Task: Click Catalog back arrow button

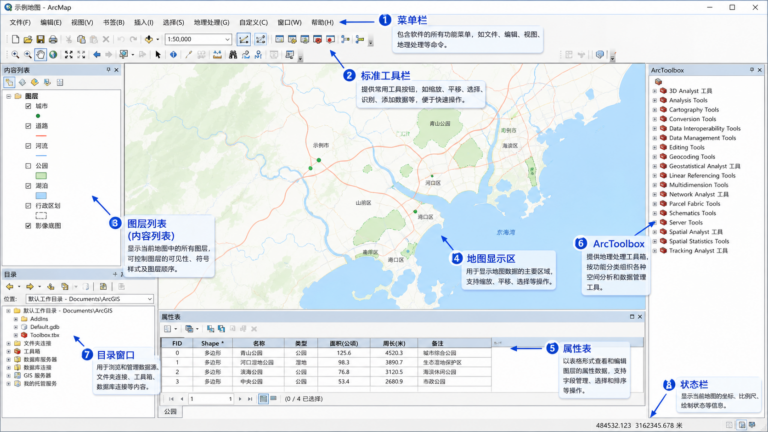Action: (x=10, y=287)
